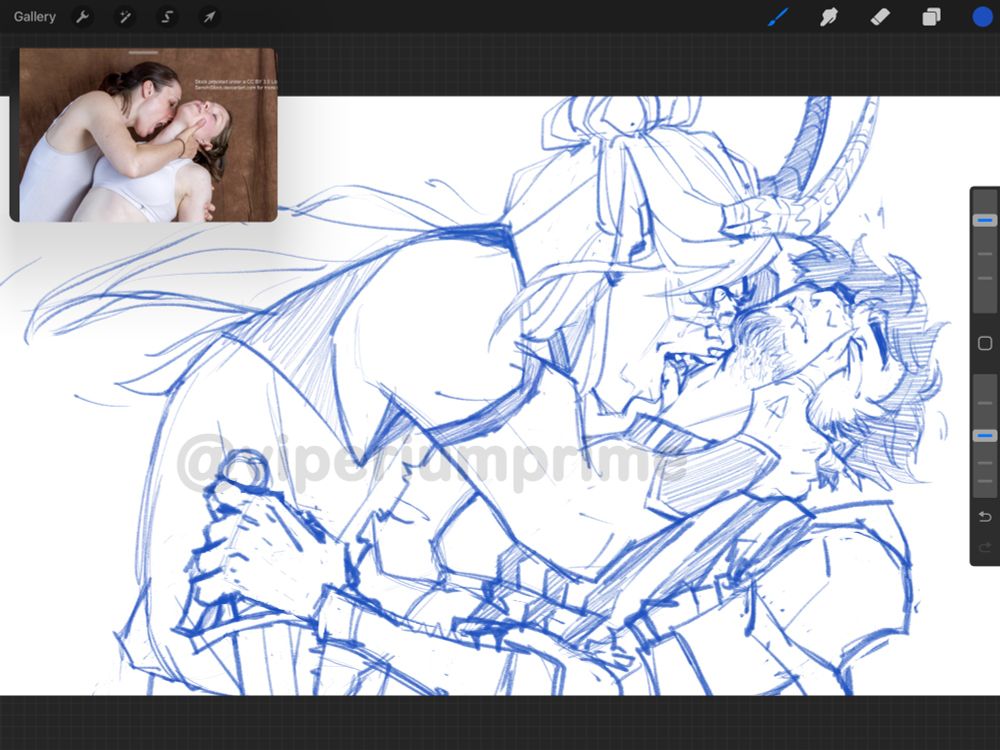Tap the drag handle above the reference image
The width and height of the screenshot is (1000, 750).
[142, 51]
